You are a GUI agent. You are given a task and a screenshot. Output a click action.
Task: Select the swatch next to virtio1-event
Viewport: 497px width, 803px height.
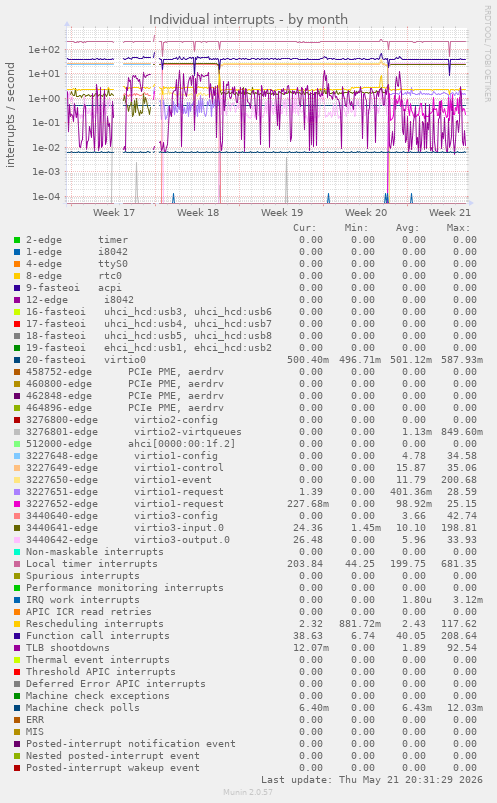[17, 480]
